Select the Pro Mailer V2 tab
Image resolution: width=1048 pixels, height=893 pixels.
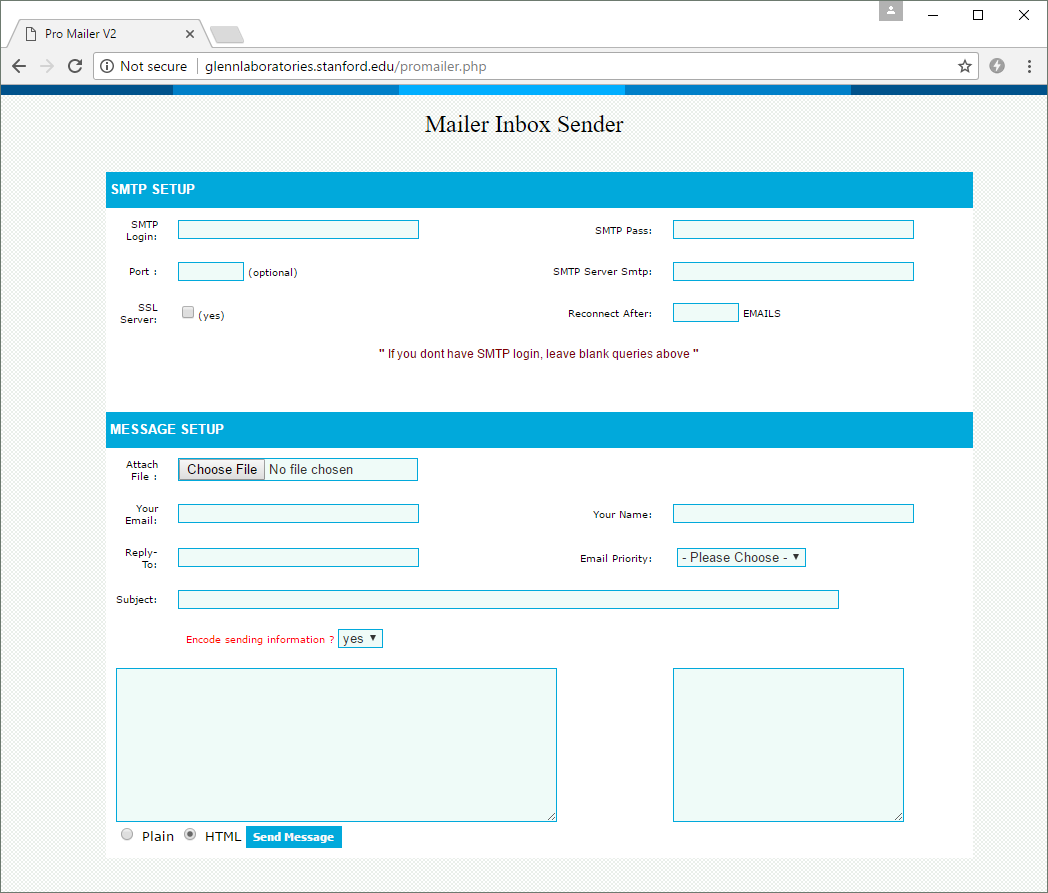107,34
